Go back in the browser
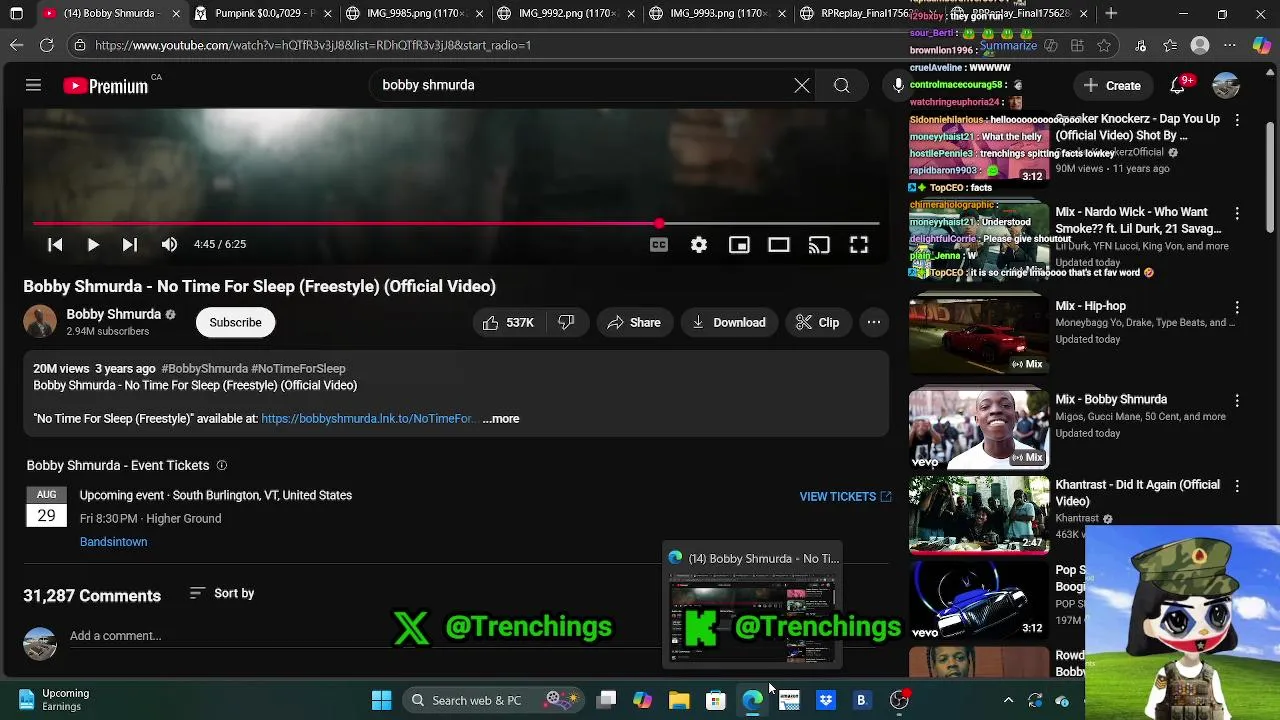The width and height of the screenshot is (1280, 720). 16,45
